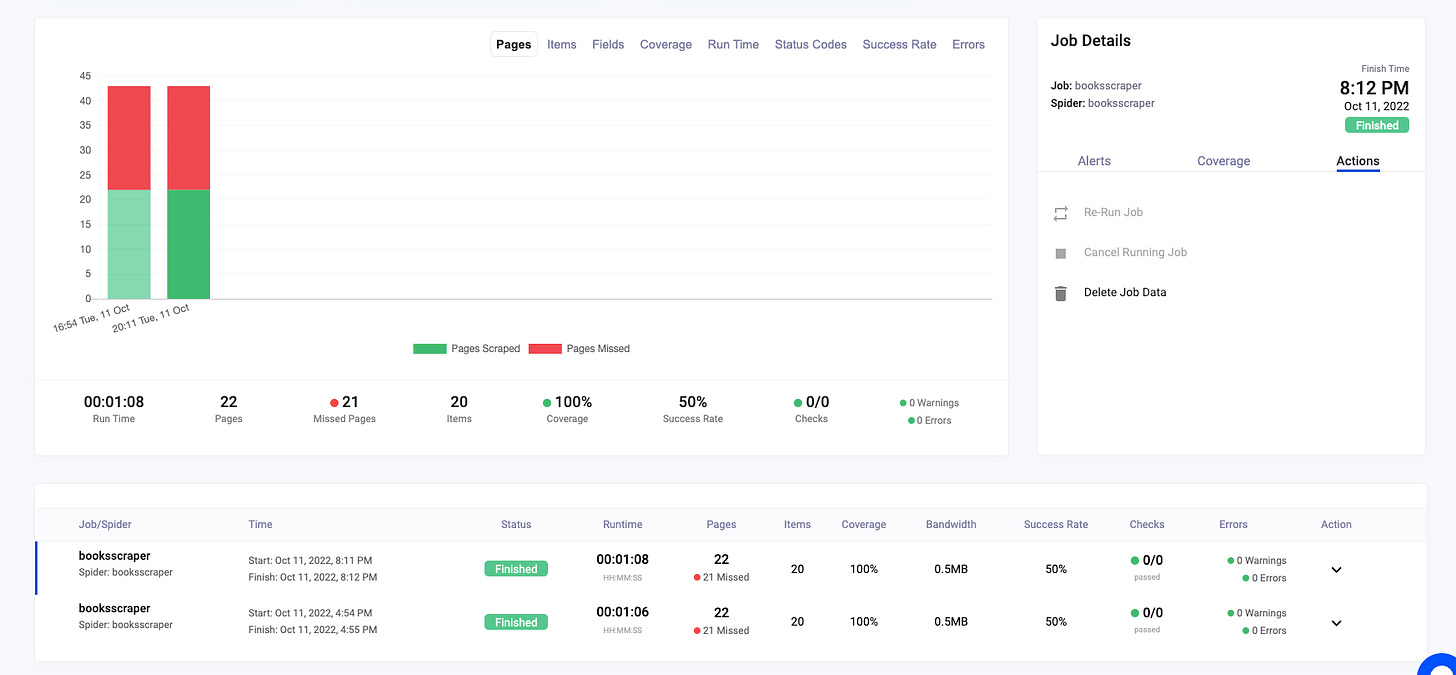Click the red 21 Missed indicator in table

pyautogui.click(x=721, y=577)
